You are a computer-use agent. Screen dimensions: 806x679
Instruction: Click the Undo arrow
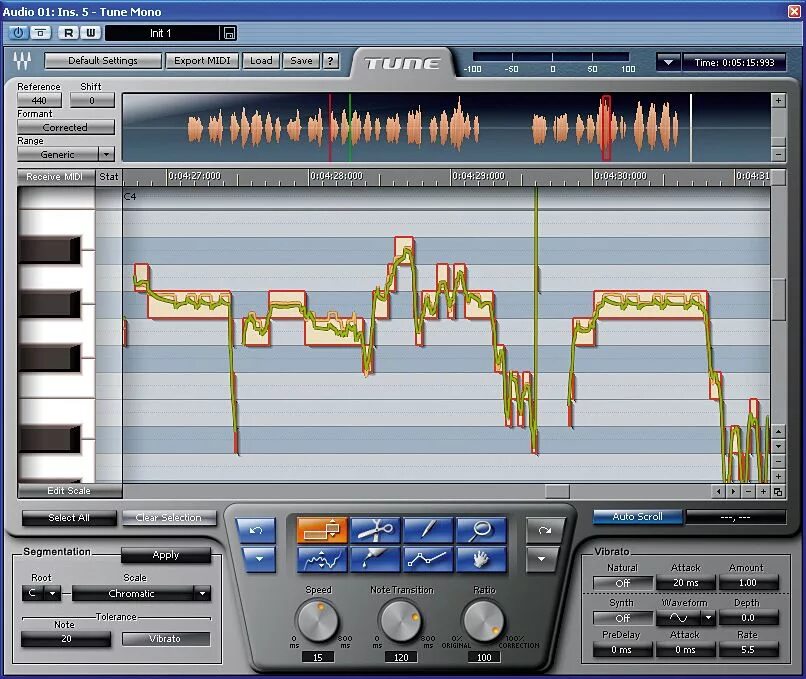click(255, 530)
